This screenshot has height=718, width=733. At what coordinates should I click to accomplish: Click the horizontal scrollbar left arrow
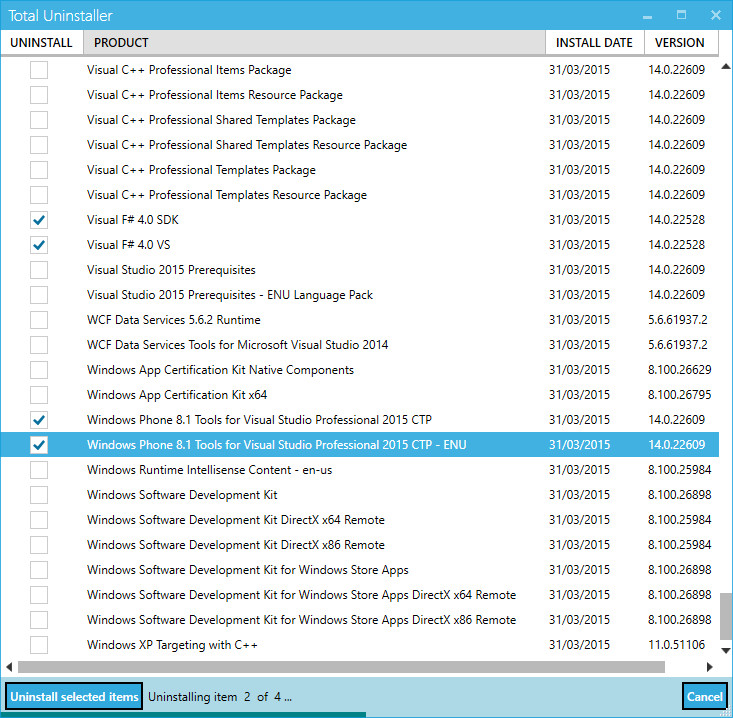(x=9, y=667)
